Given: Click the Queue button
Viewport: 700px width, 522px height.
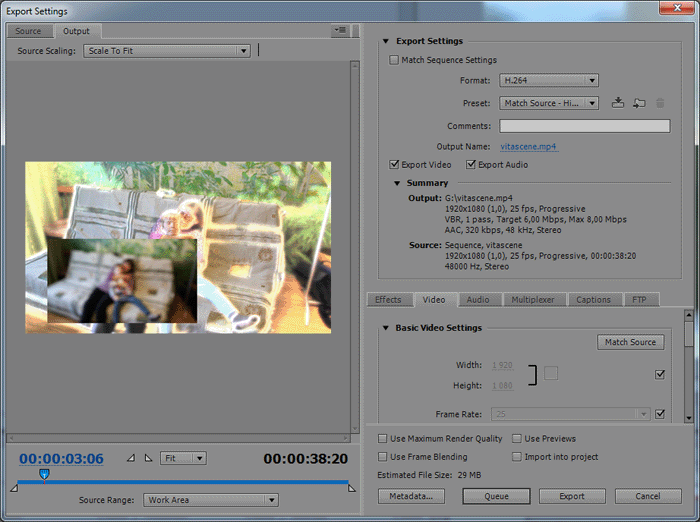Looking at the screenshot, I should click(x=497, y=496).
